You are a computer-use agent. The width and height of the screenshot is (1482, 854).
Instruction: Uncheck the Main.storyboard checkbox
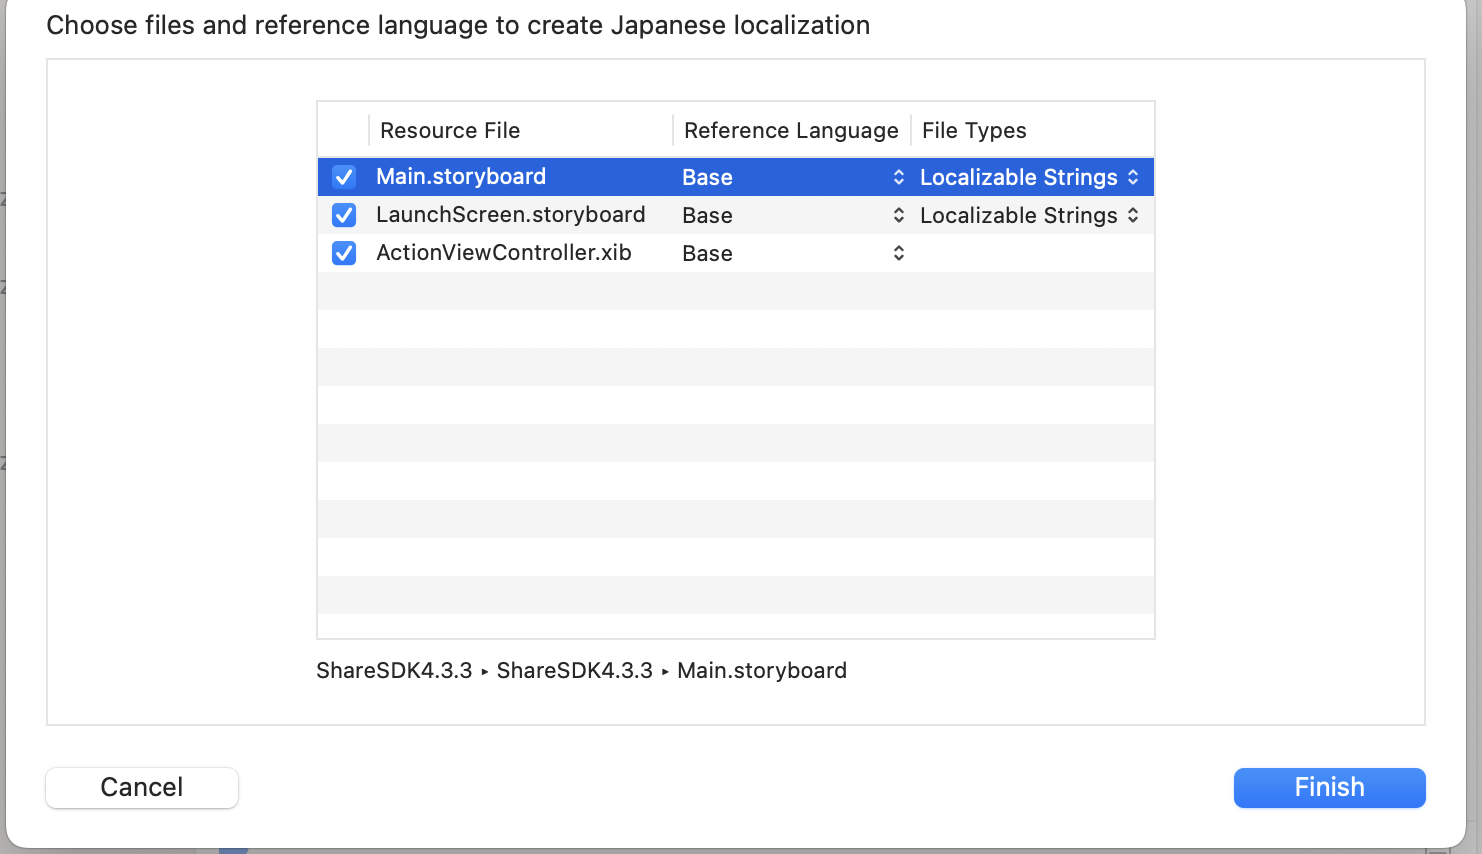pyautogui.click(x=344, y=177)
